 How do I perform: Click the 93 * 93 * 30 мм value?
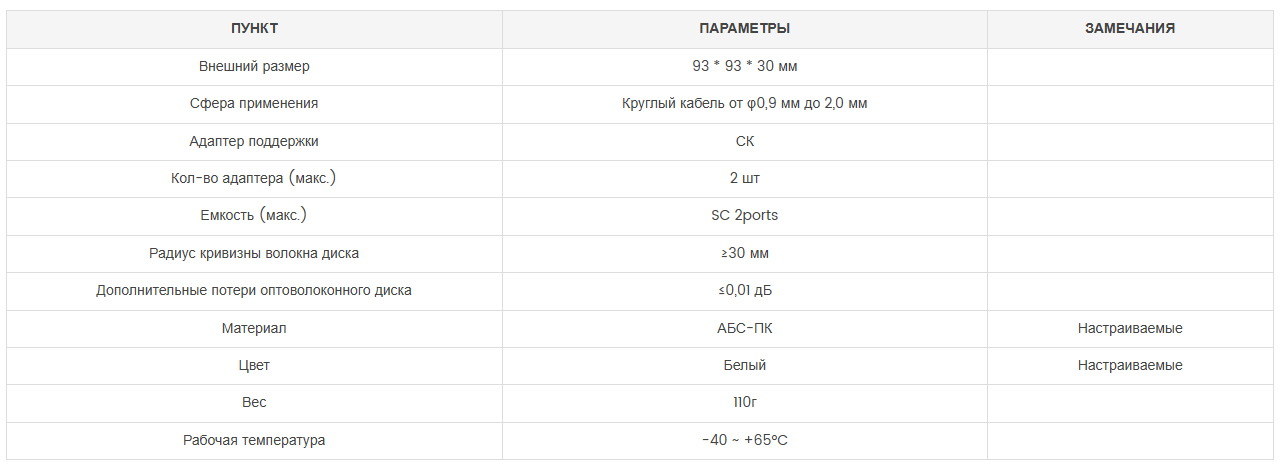744,67
